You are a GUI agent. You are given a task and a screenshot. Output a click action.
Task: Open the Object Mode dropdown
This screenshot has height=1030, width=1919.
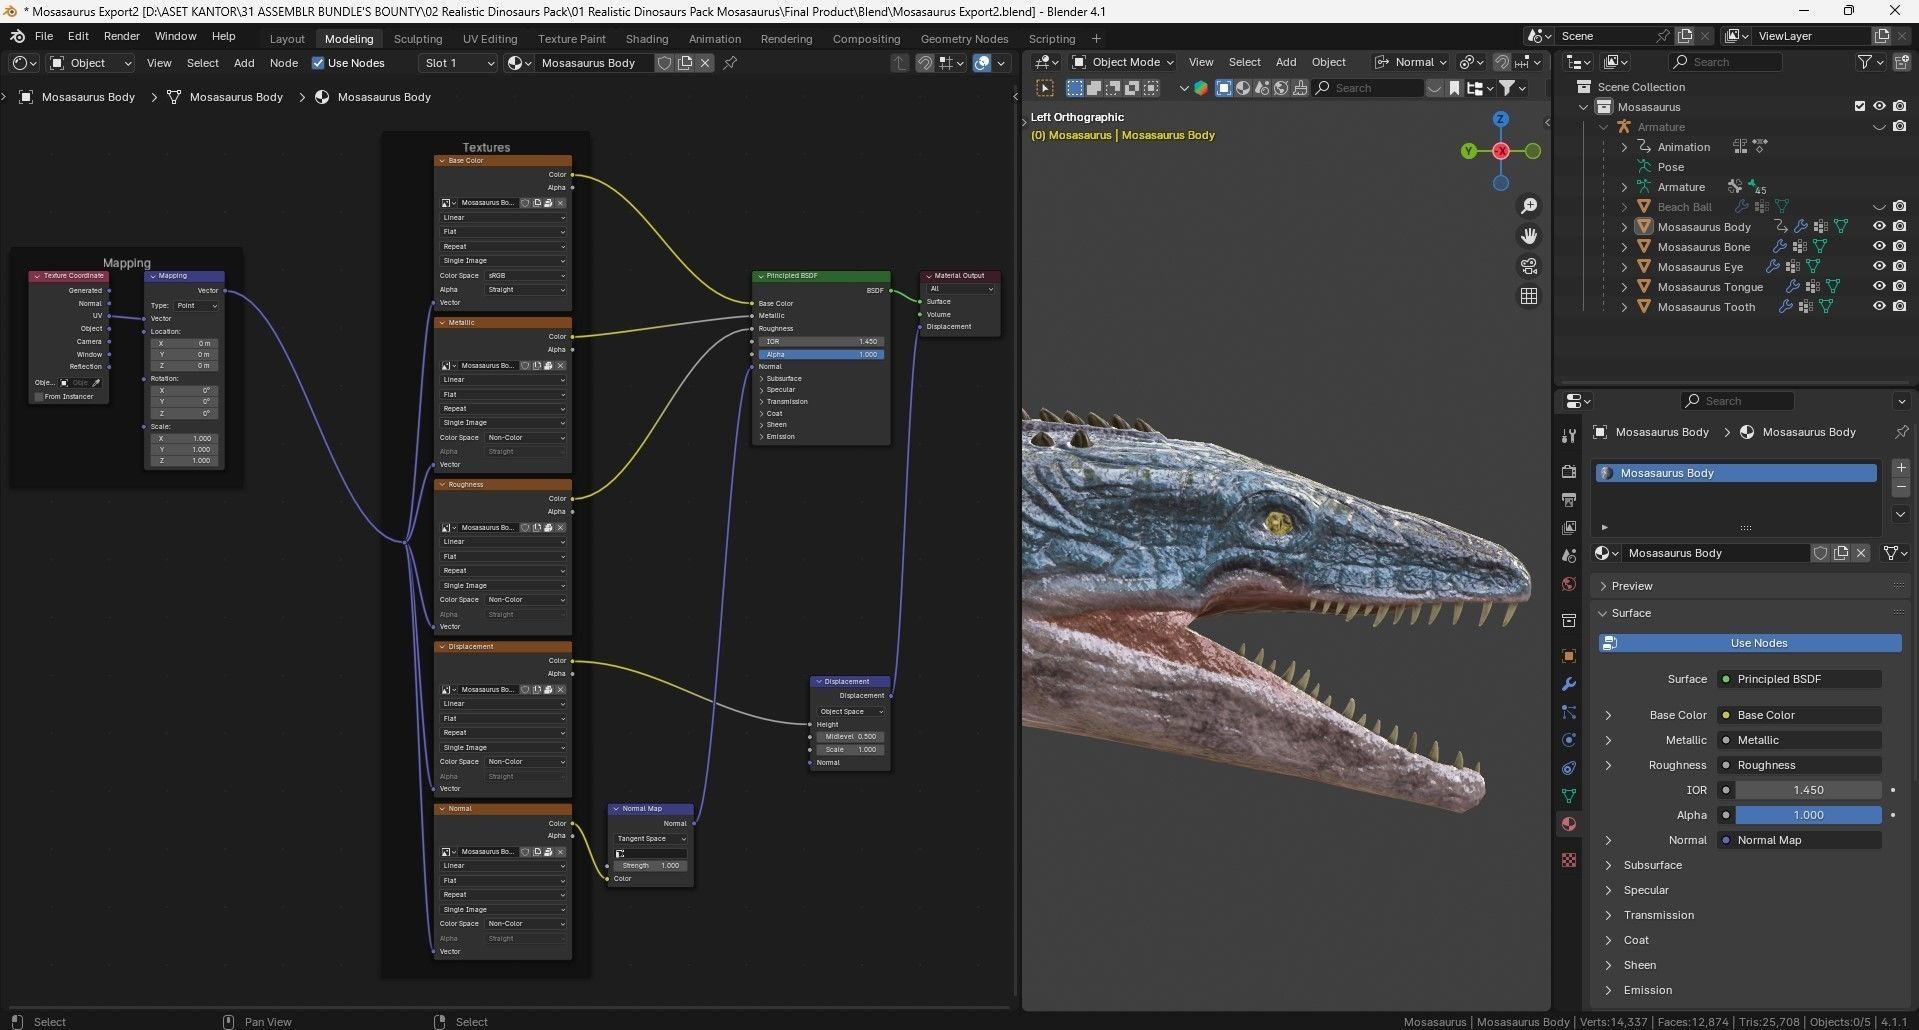1122,62
